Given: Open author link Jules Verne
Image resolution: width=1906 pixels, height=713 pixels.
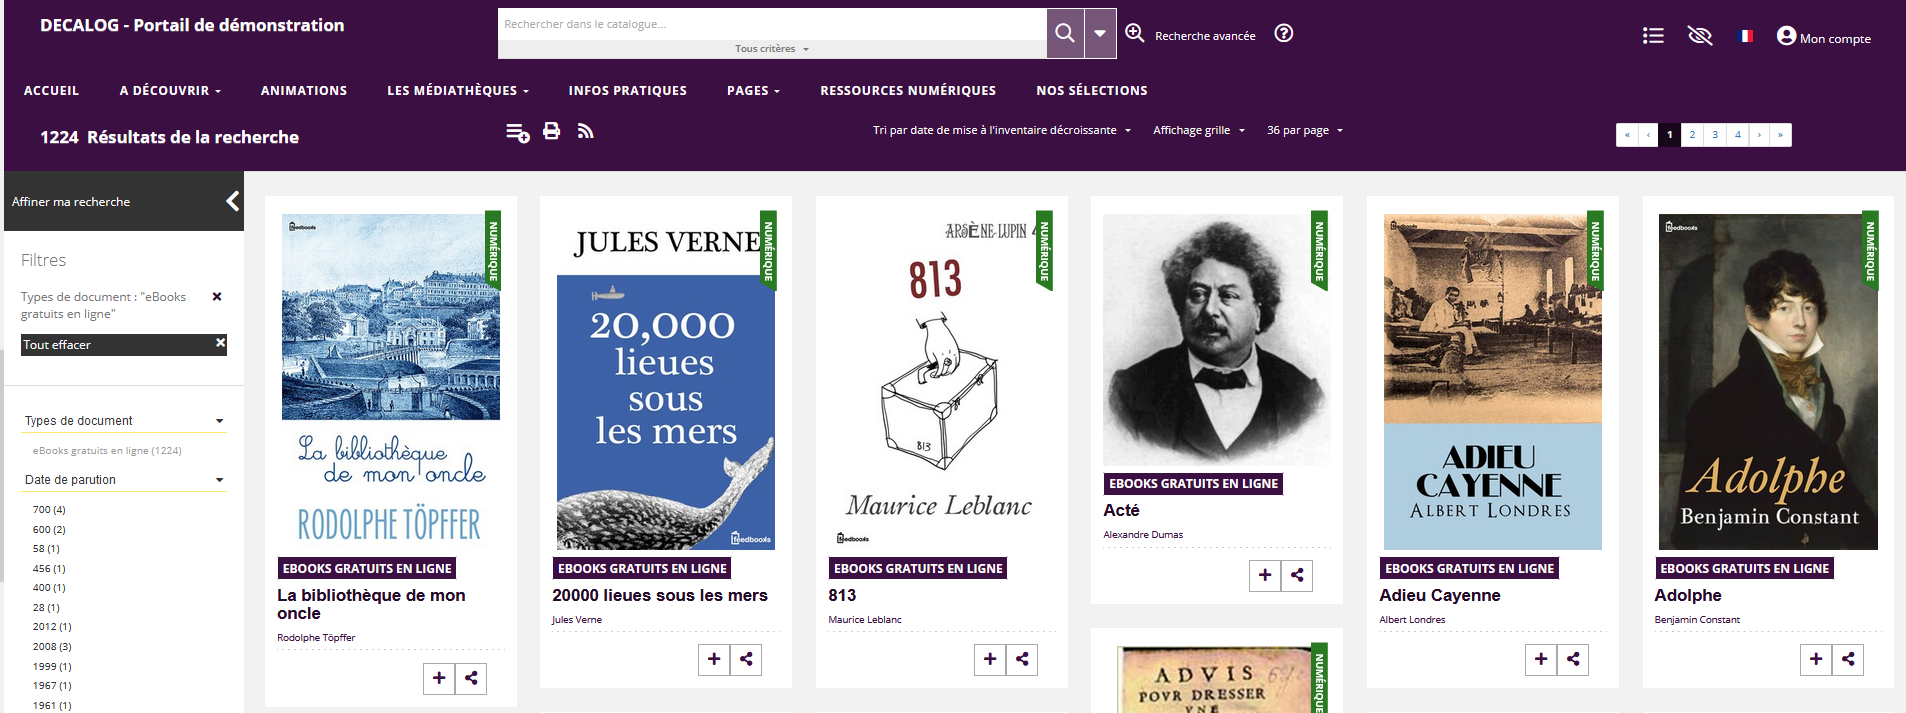Looking at the screenshot, I should pyautogui.click(x=577, y=620).
